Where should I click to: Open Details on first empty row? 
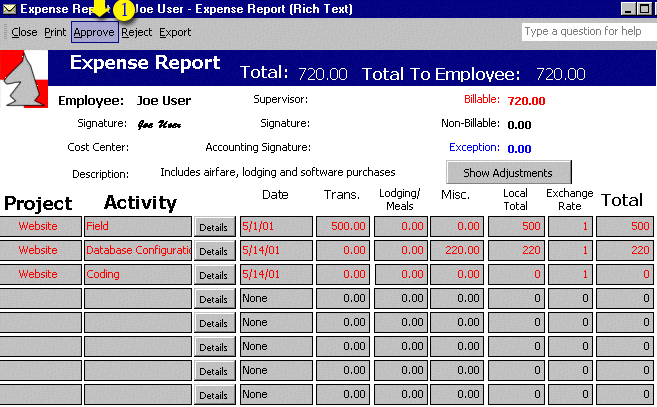click(214, 299)
